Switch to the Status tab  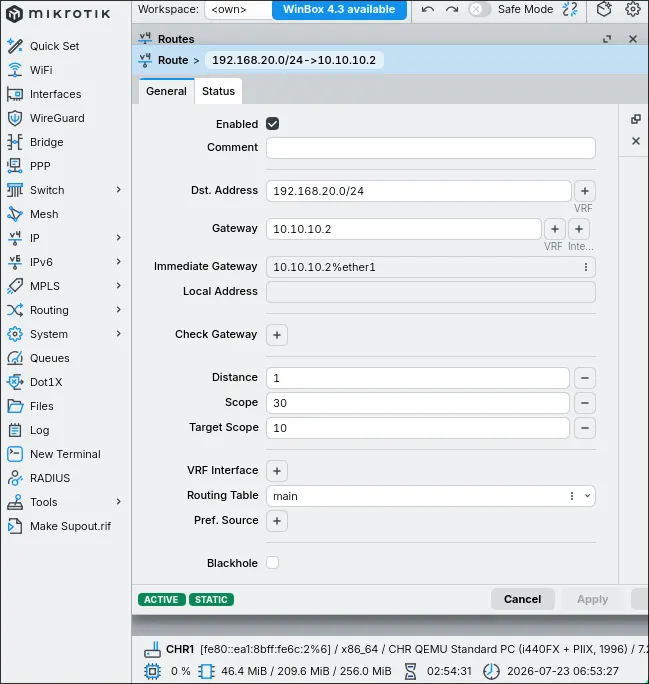pos(218,91)
